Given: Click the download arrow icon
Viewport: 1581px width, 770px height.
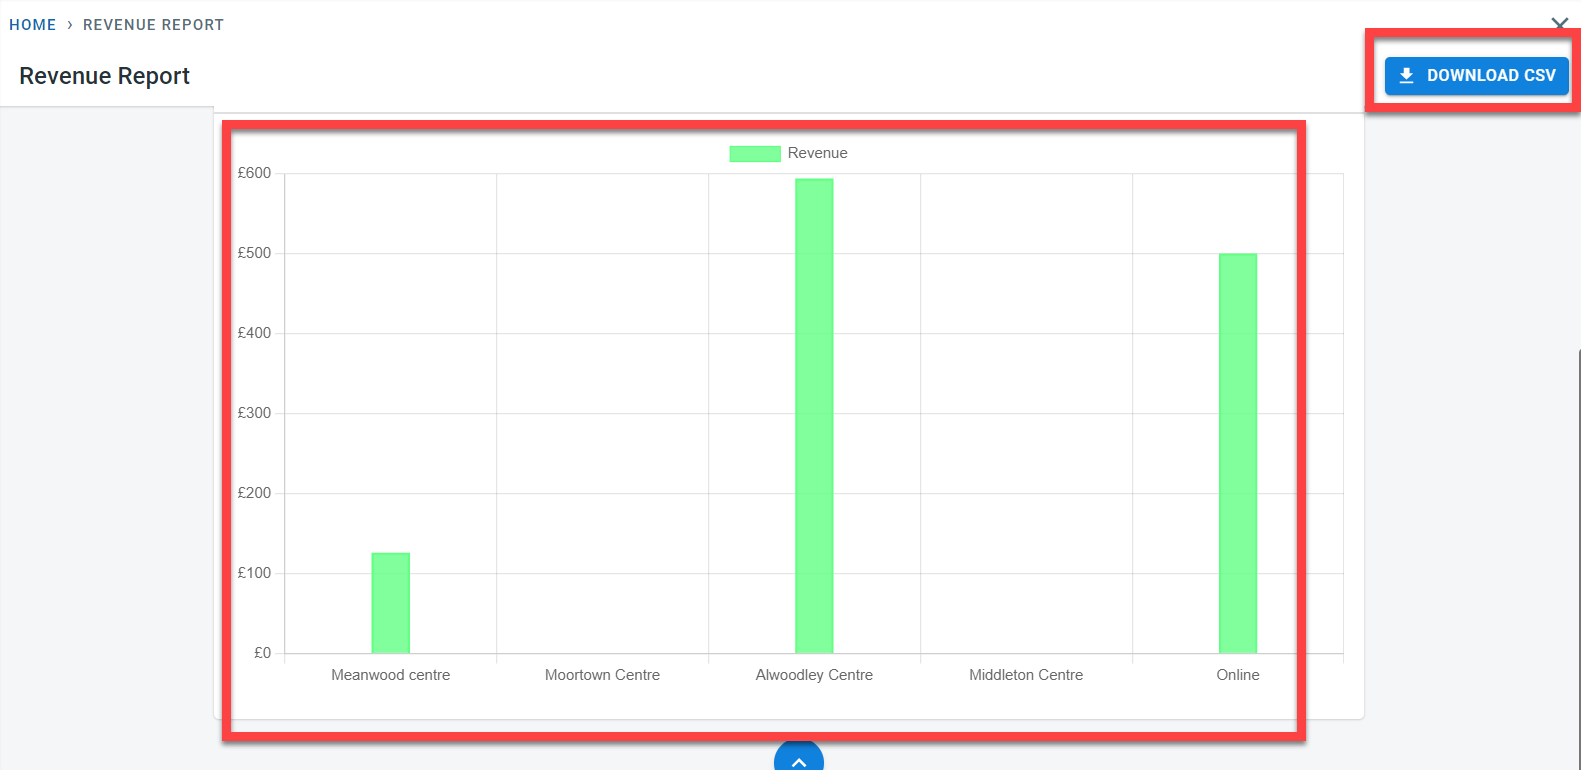Looking at the screenshot, I should click(1406, 76).
